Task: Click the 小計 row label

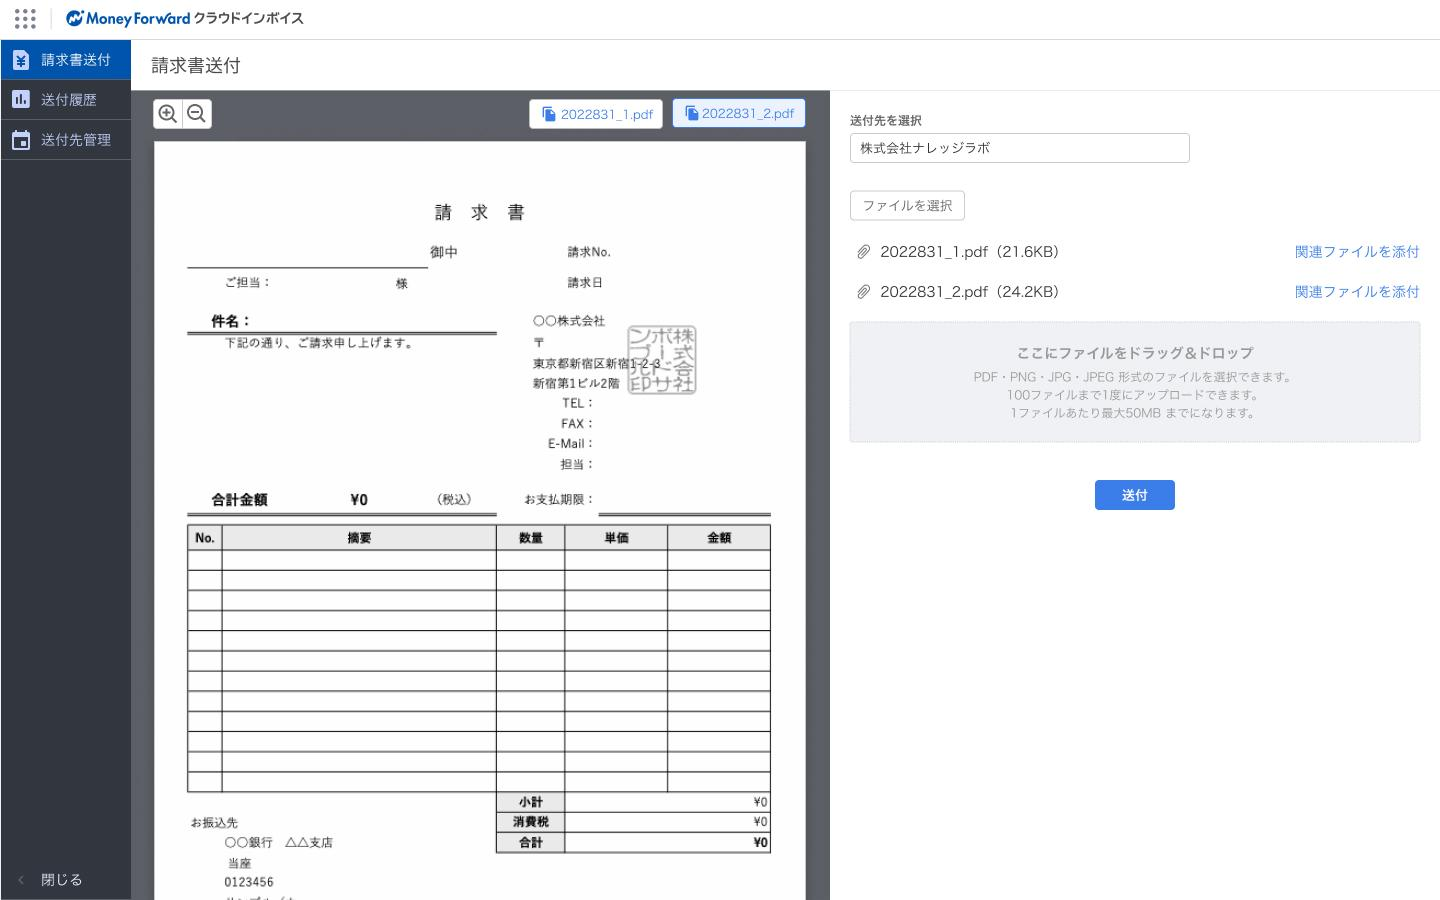Action: [531, 803]
